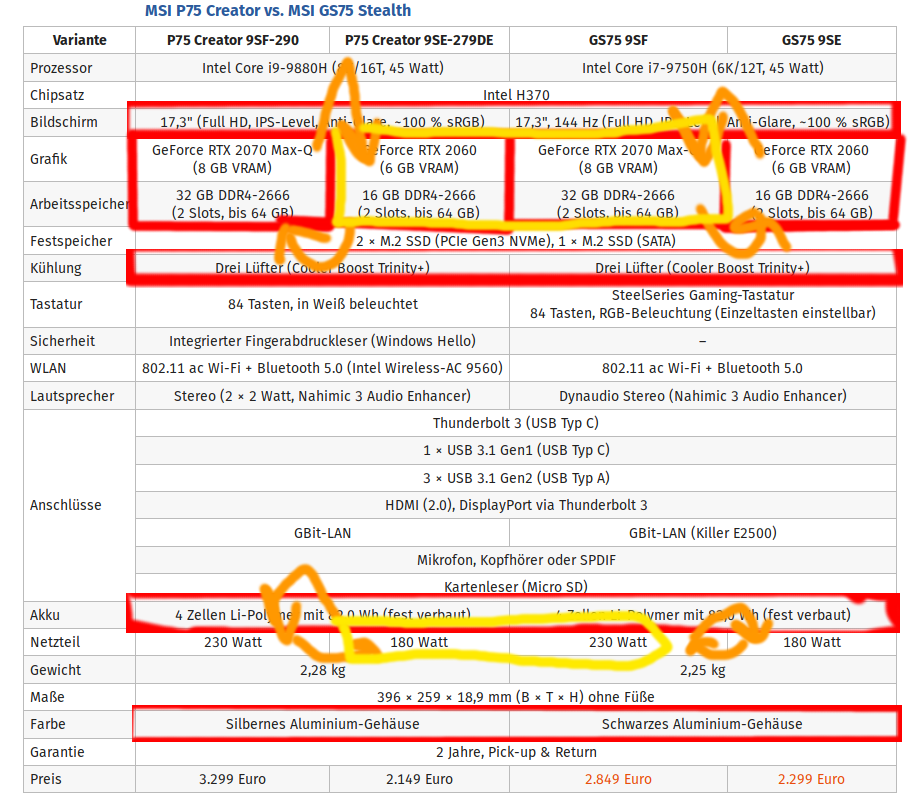The image size is (920, 793).
Task: Open the orange '2.299 Euro' price link
Action: (811, 779)
